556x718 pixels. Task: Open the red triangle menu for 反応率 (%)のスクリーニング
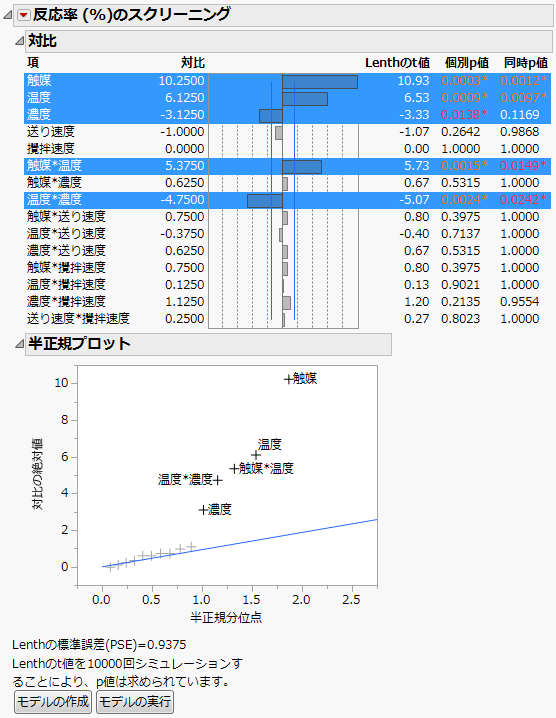[23, 15]
